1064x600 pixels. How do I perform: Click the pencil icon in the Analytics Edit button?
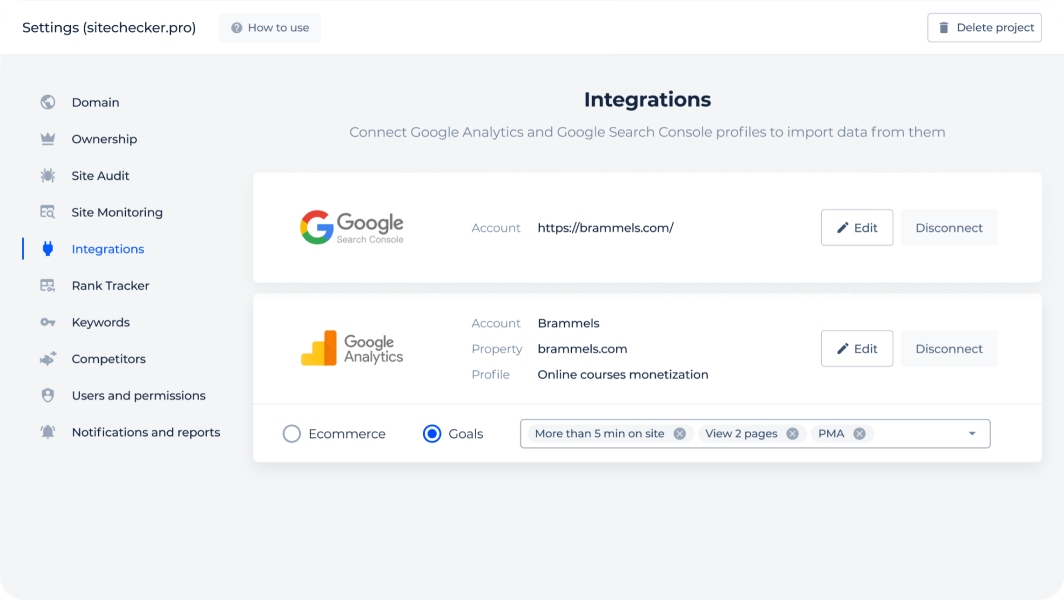(x=842, y=349)
